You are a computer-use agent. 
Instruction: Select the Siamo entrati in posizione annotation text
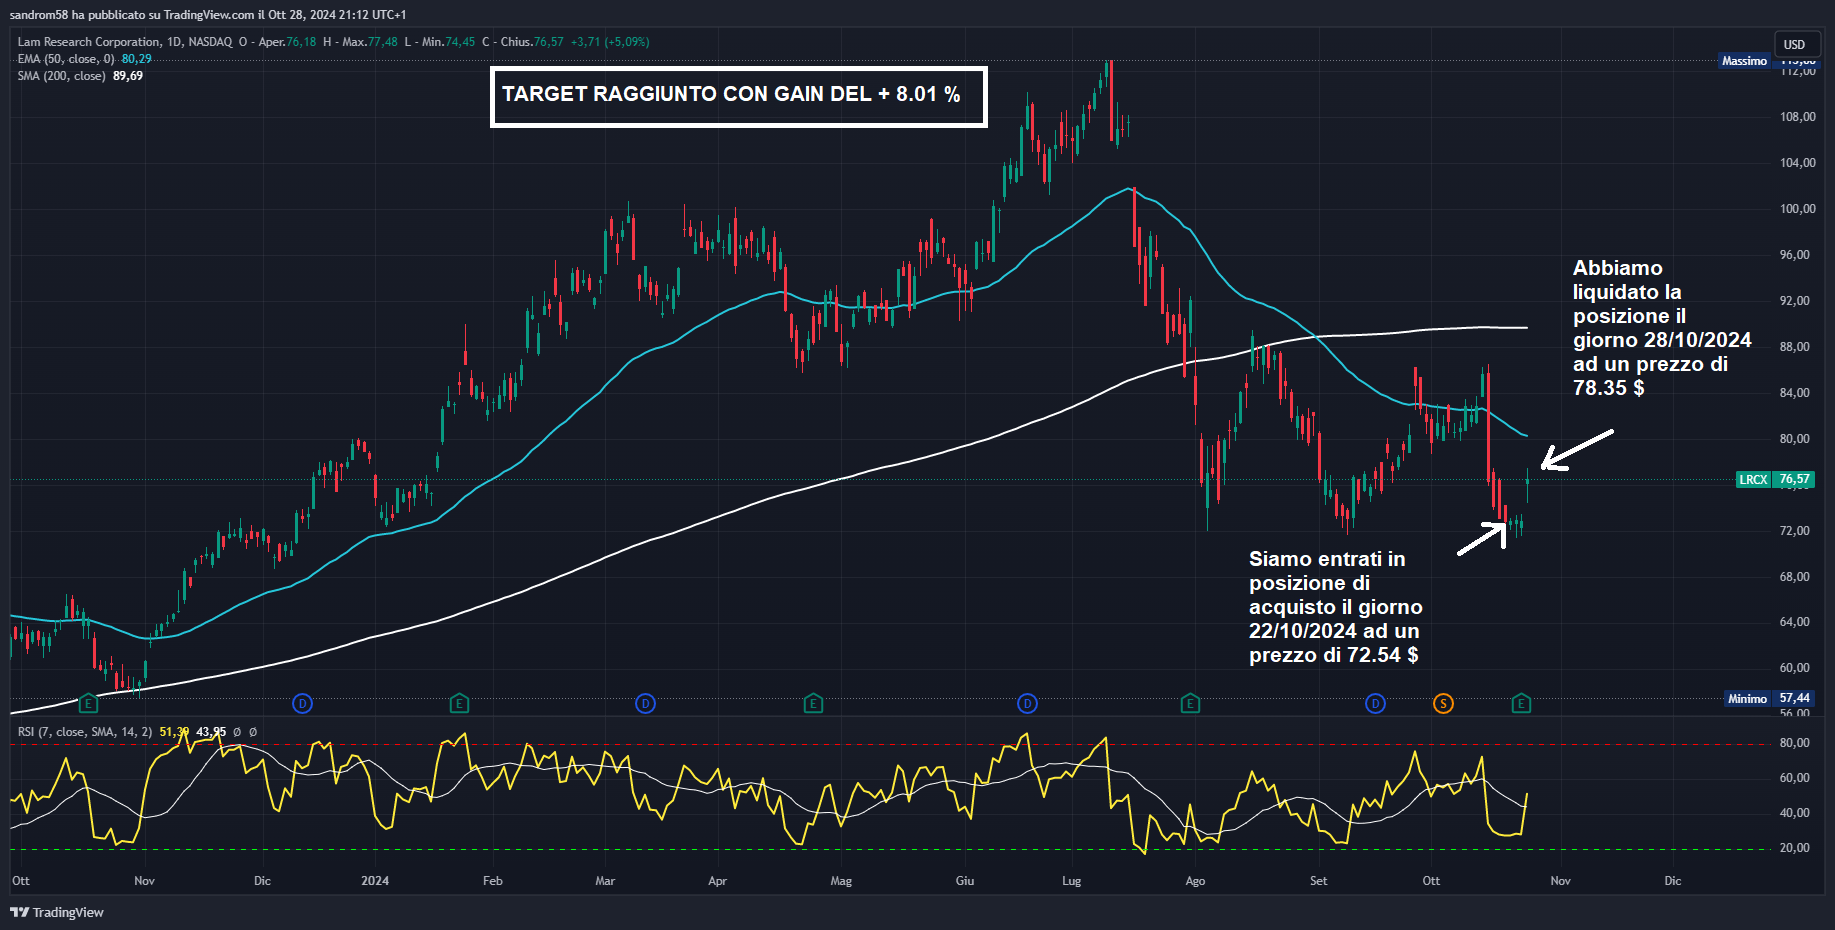(x=1336, y=607)
